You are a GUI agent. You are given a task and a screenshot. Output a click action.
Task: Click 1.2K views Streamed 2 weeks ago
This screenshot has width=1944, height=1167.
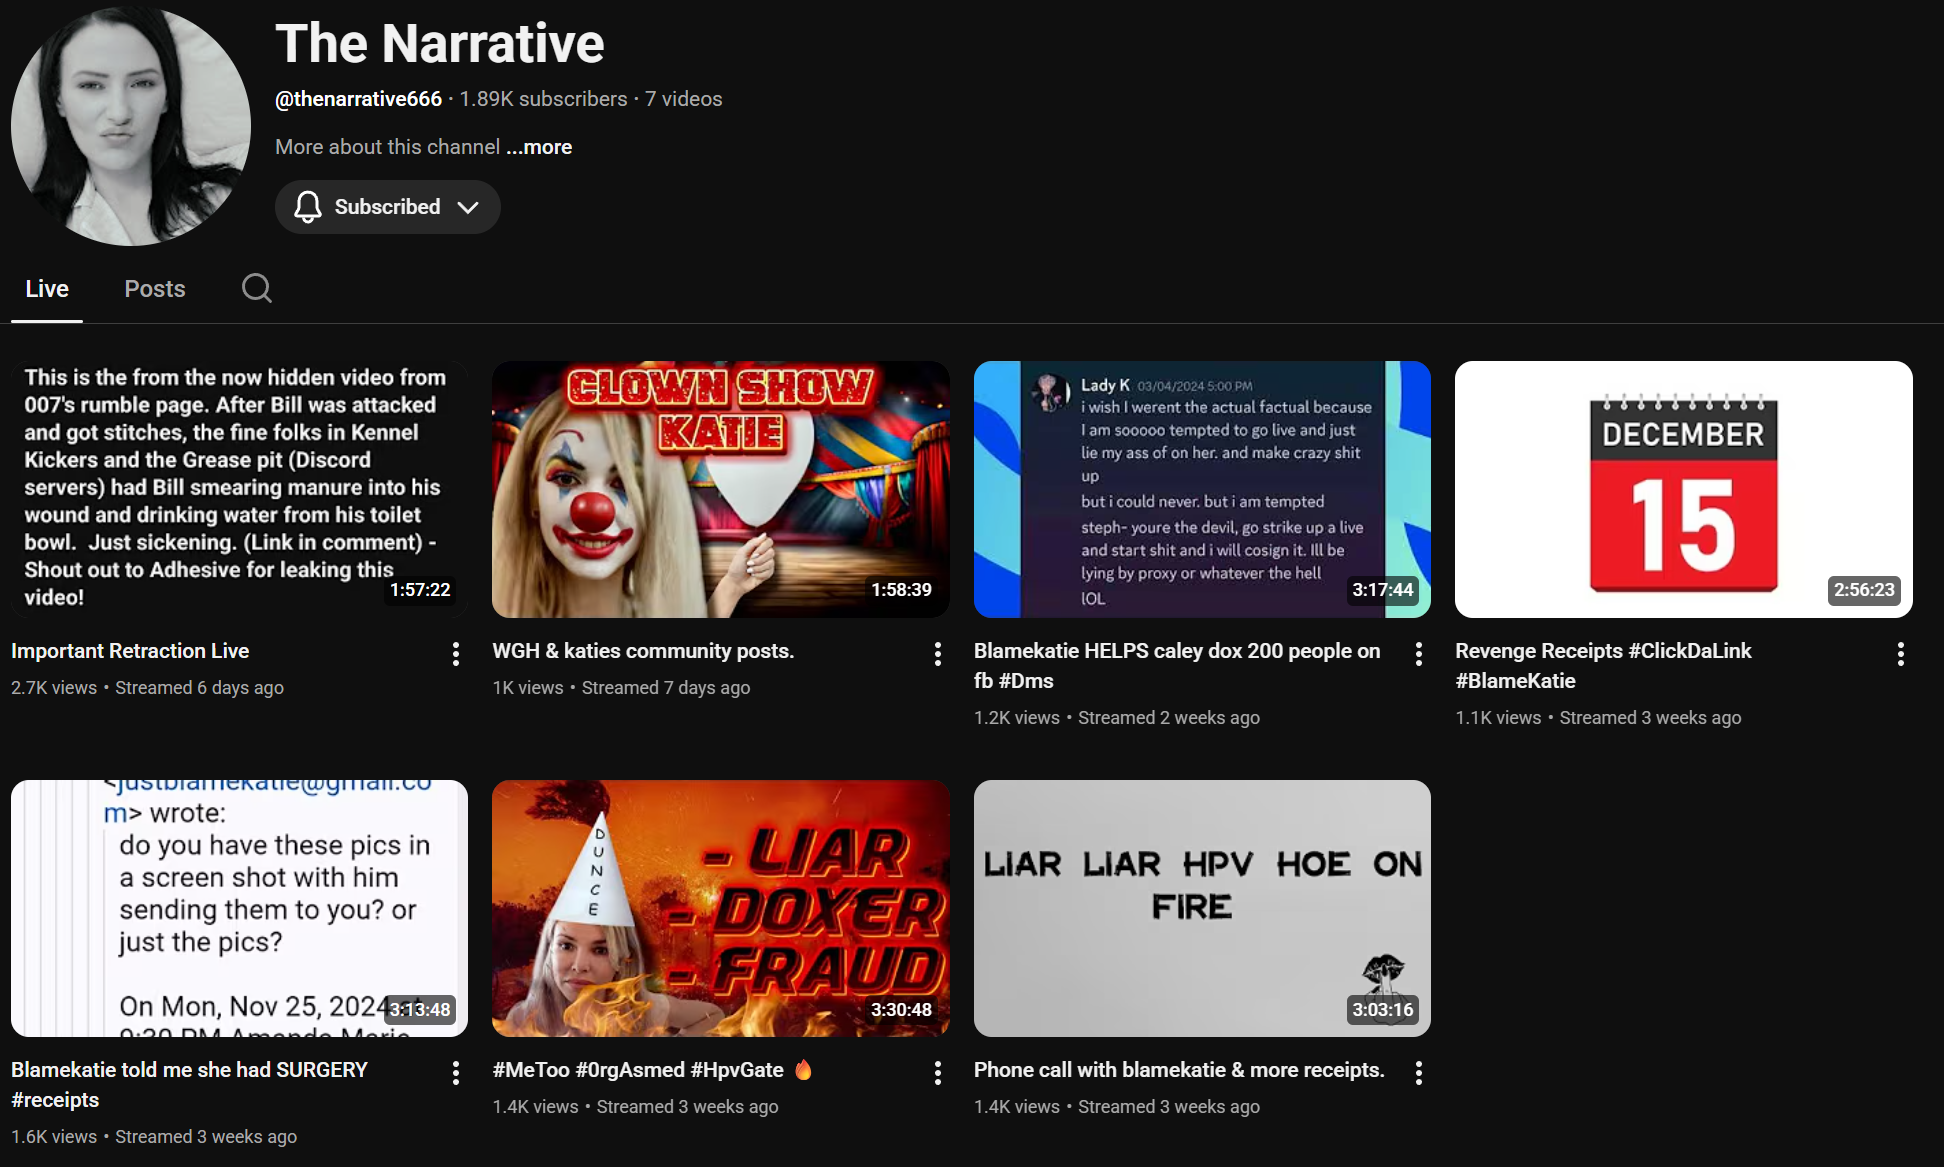pyautogui.click(x=1117, y=718)
